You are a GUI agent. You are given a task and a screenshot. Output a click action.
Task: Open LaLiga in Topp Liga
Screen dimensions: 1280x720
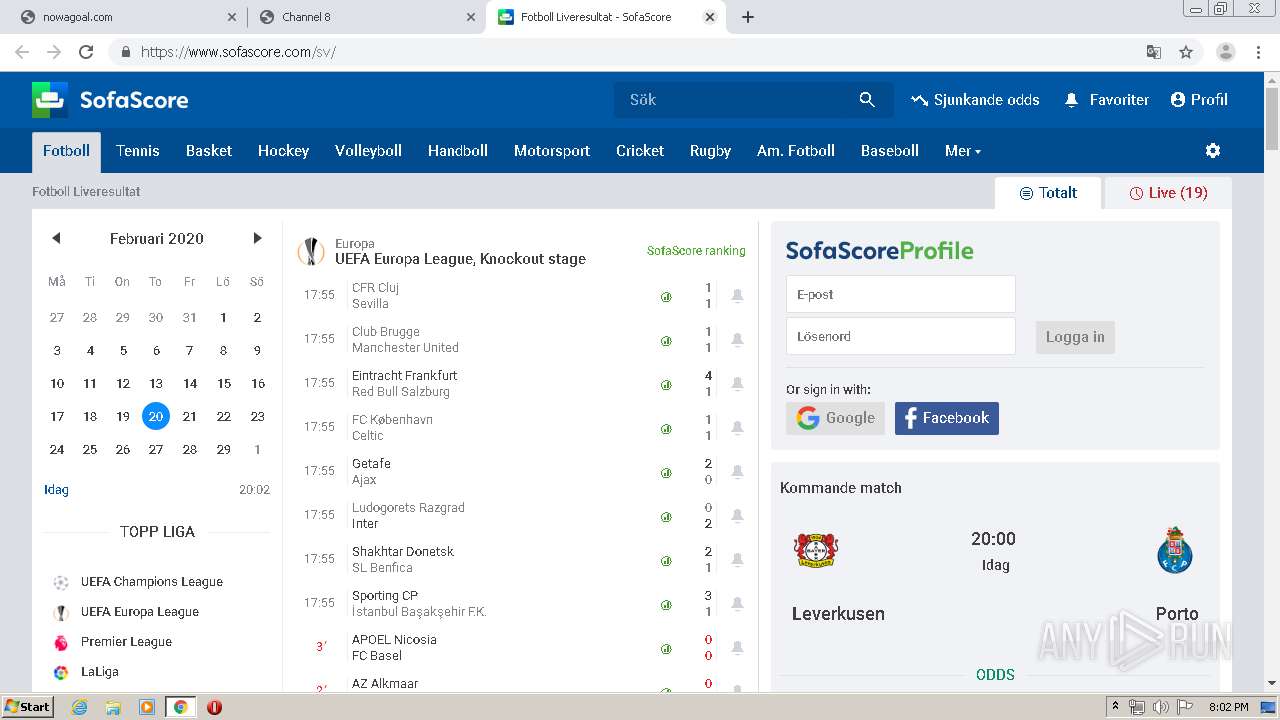point(100,672)
